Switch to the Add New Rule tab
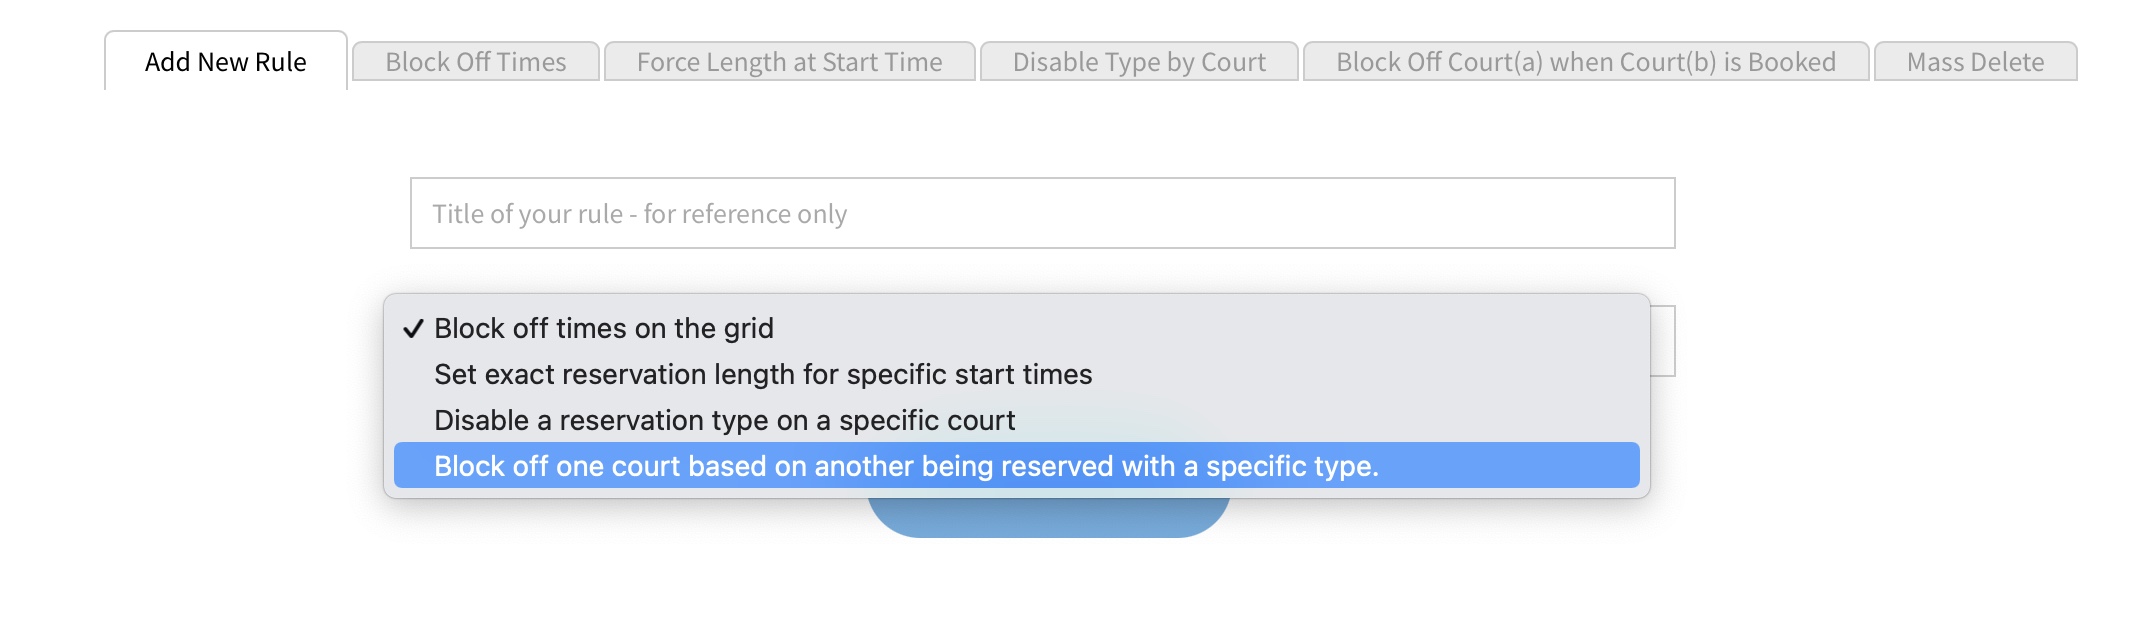This screenshot has height=622, width=2156. tap(226, 62)
